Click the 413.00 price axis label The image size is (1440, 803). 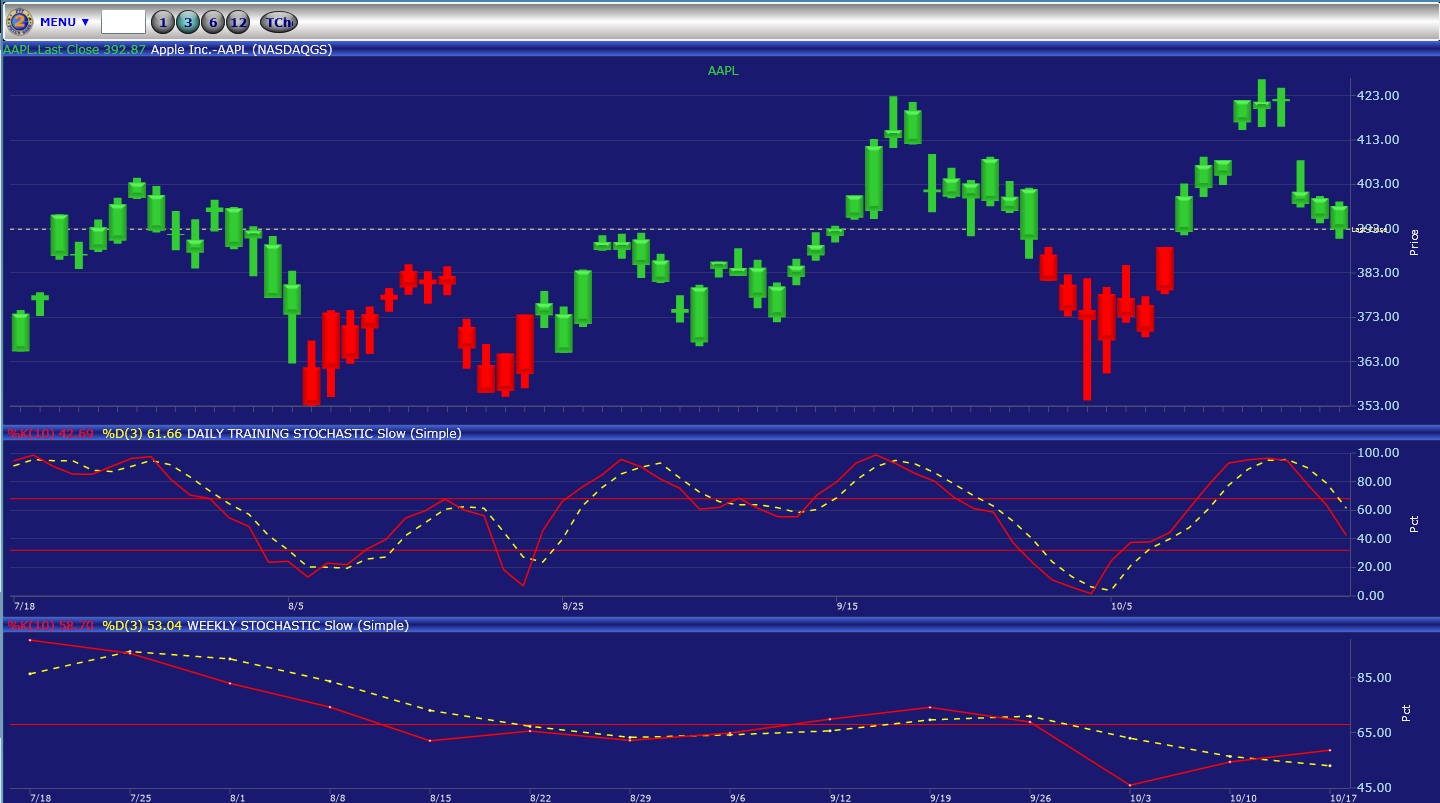1377,140
